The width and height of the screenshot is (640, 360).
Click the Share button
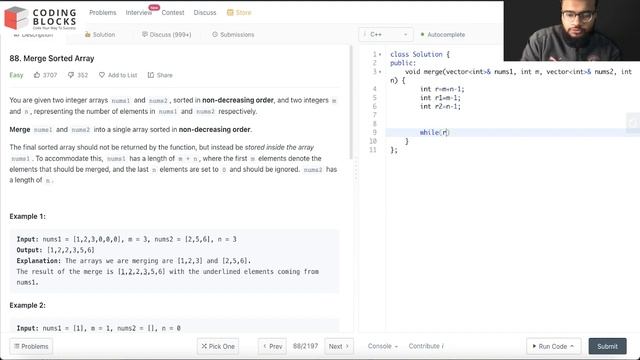[160, 75]
